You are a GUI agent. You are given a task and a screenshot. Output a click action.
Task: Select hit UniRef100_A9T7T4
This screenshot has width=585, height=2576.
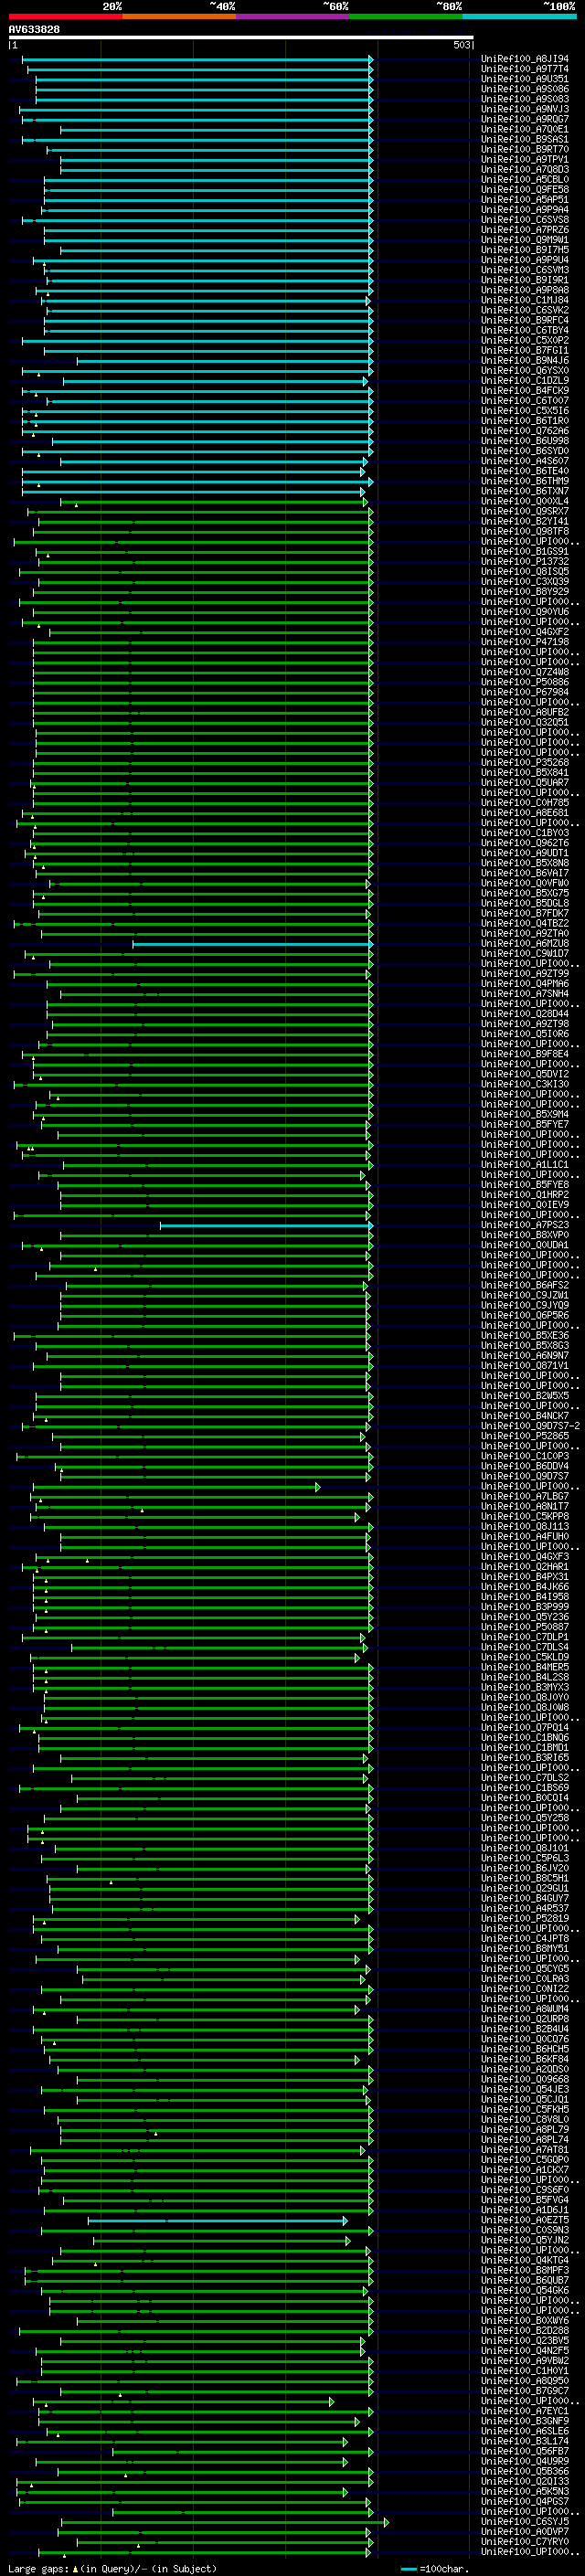pos(525,69)
